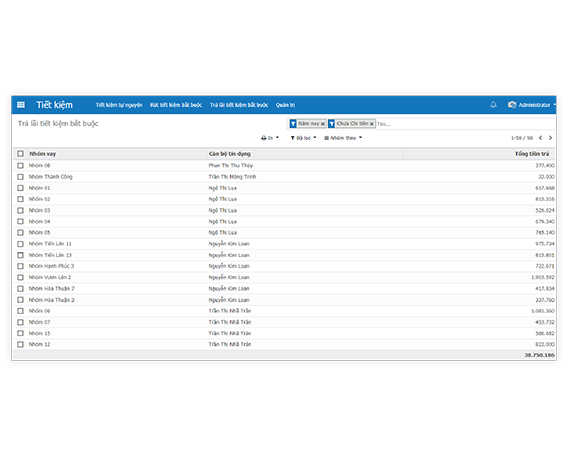Image resolution: width=570 pixels, height=458 pixels.
Task: Open the 'Nhóm 08' record
Action: (40, 166)
